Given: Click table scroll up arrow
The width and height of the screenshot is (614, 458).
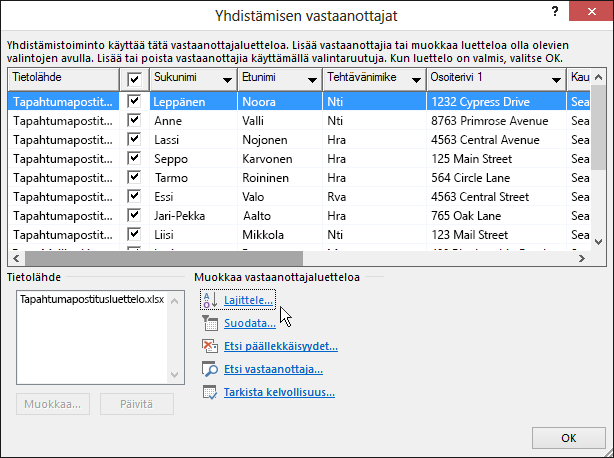Looking at the screenshot, I should 598,77.
